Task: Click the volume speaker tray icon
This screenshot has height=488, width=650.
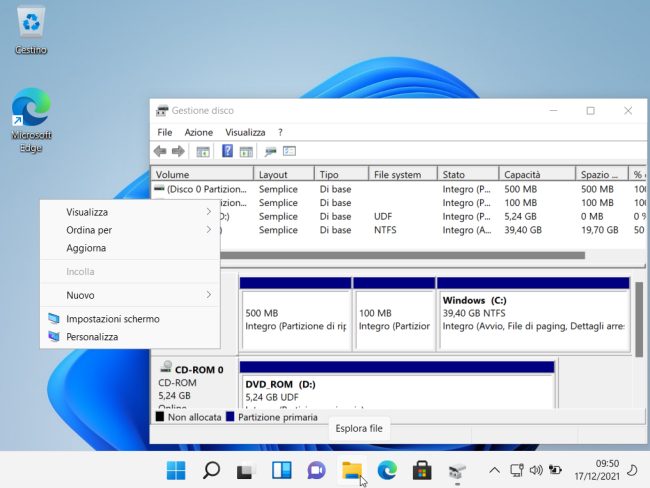Action: (536, 470)
